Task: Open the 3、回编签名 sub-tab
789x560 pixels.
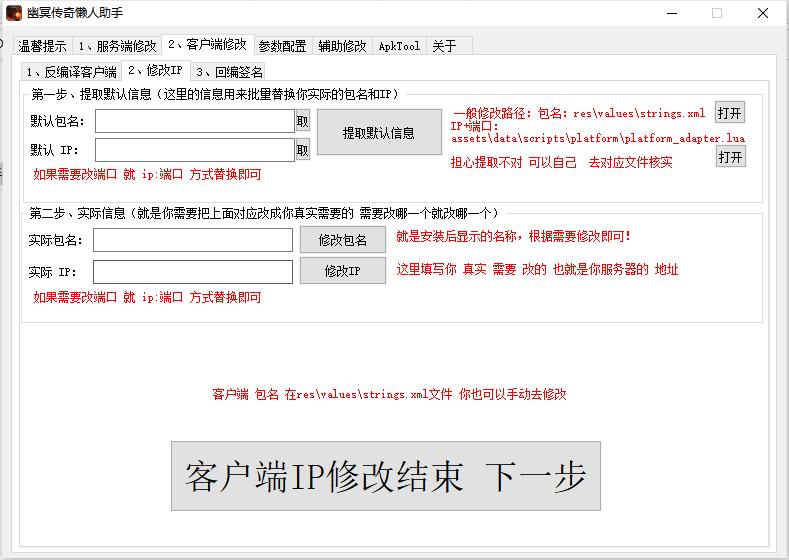Action: coord(230,72)
